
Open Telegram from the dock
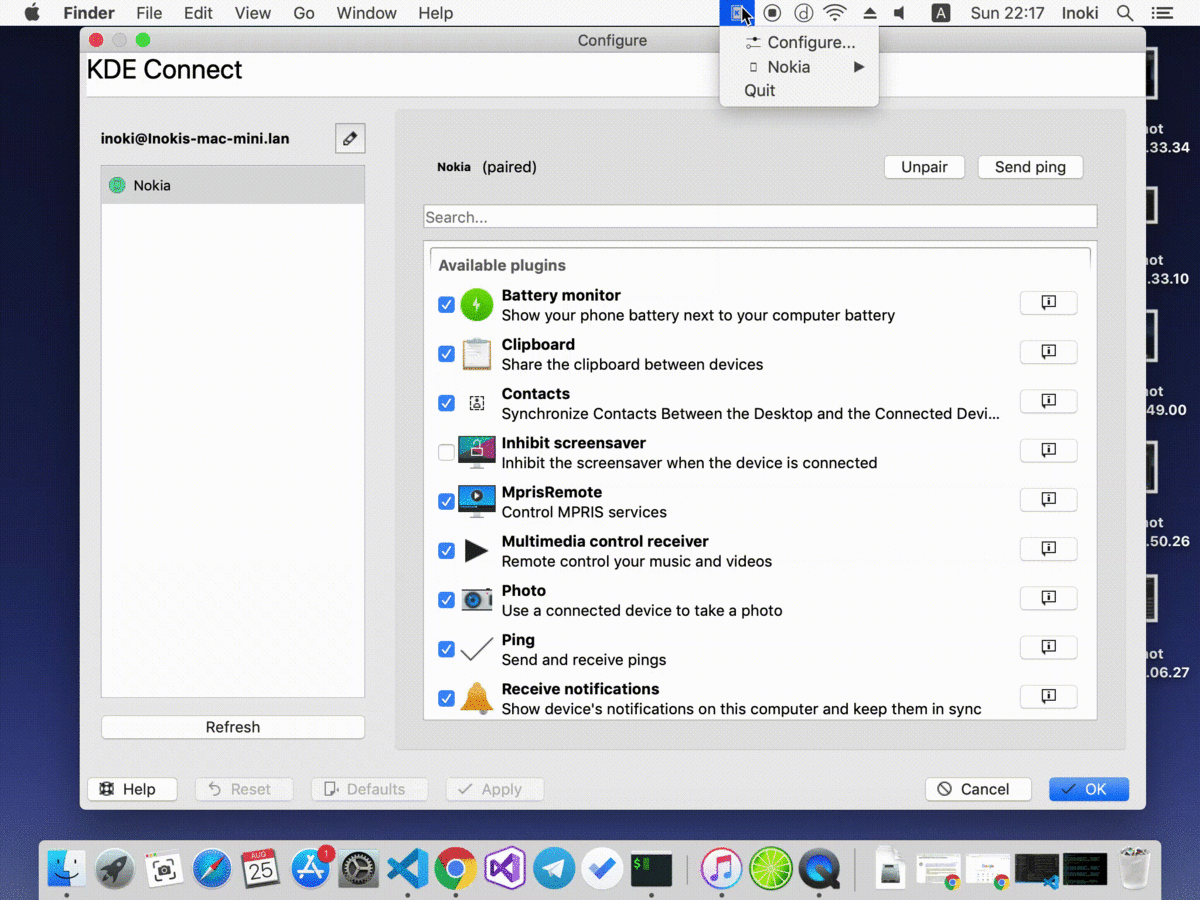pyautogui.click(x=553, y=869)
